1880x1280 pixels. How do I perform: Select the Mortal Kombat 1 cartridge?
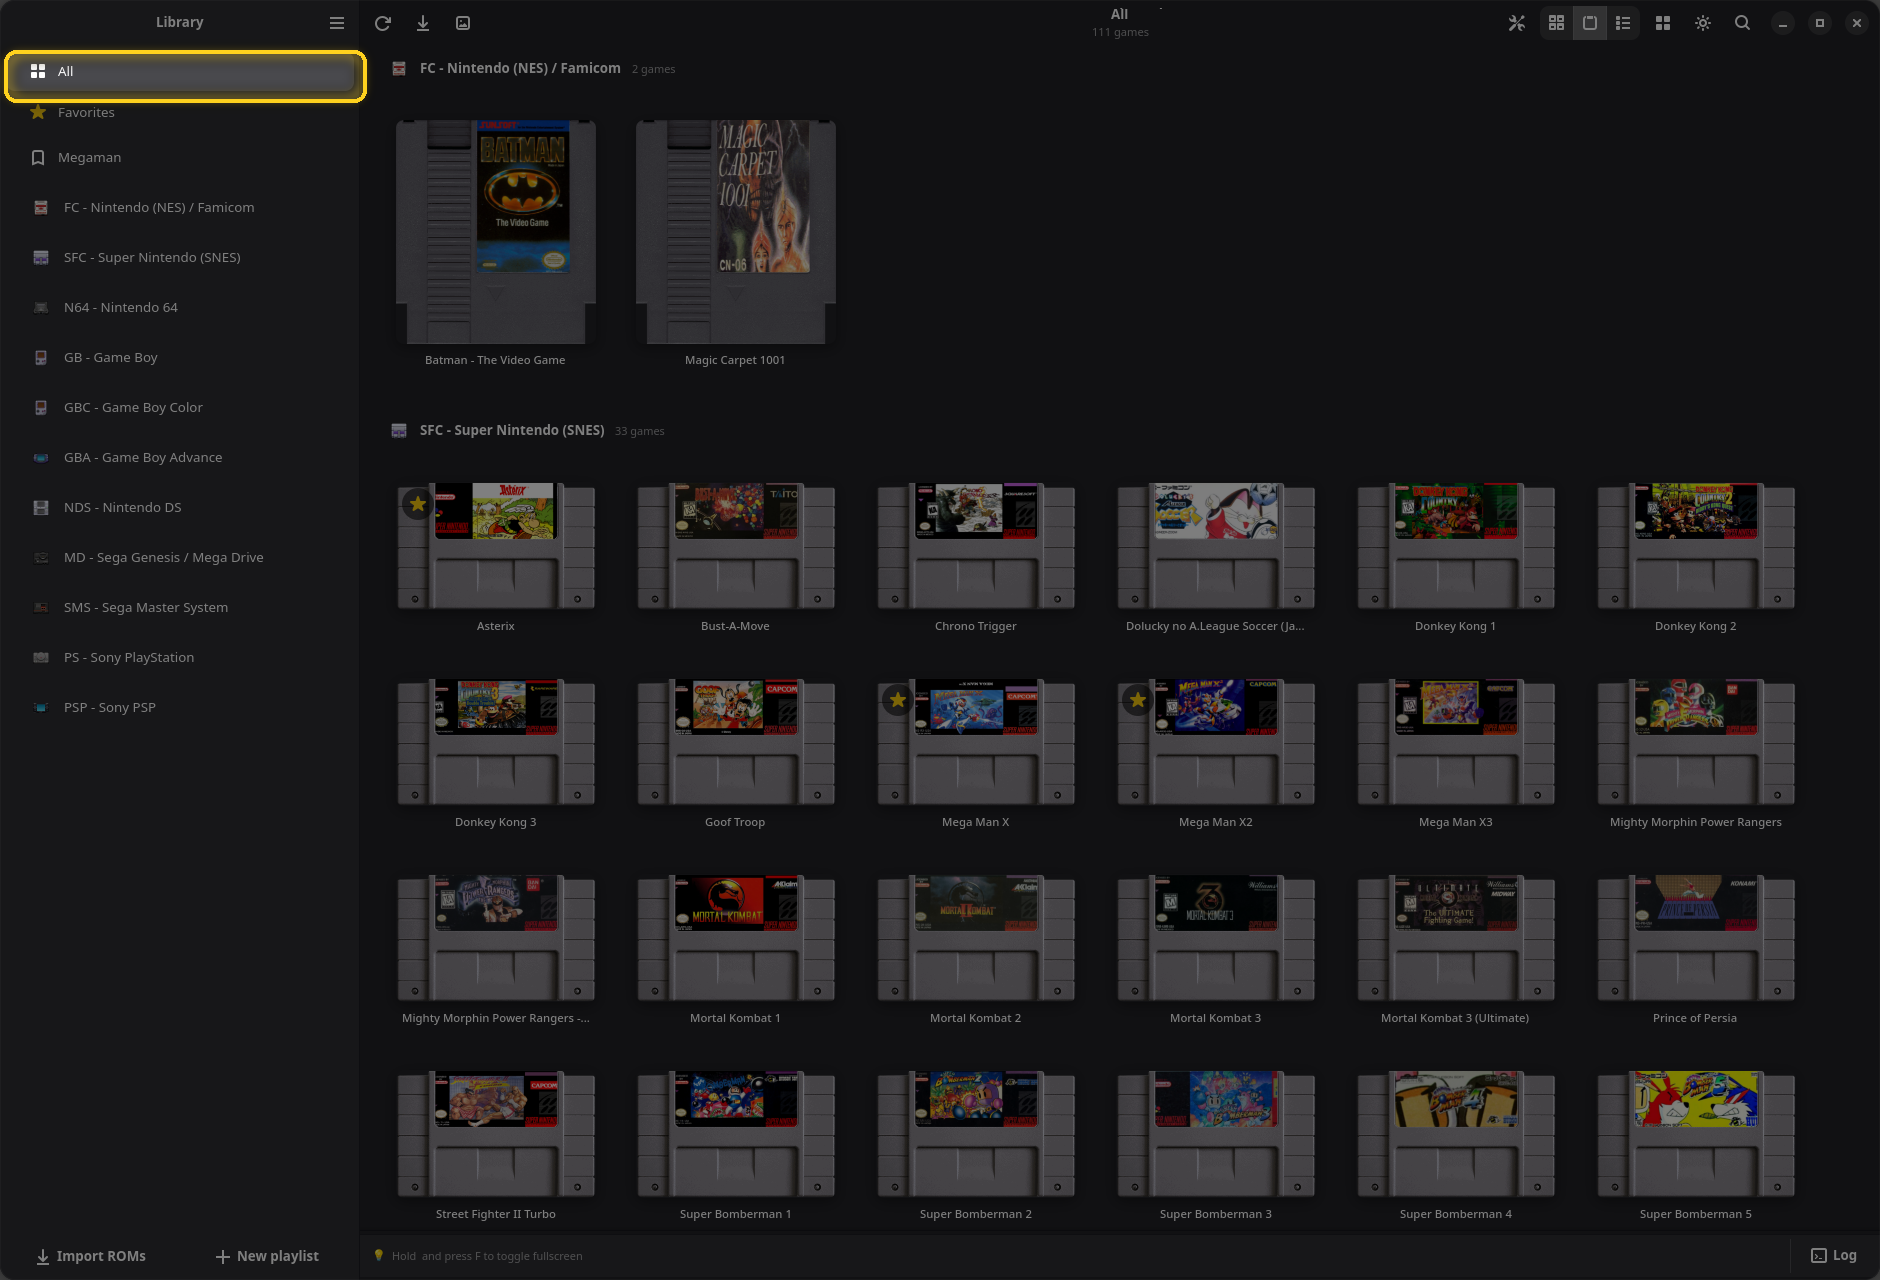pos(736,938)
